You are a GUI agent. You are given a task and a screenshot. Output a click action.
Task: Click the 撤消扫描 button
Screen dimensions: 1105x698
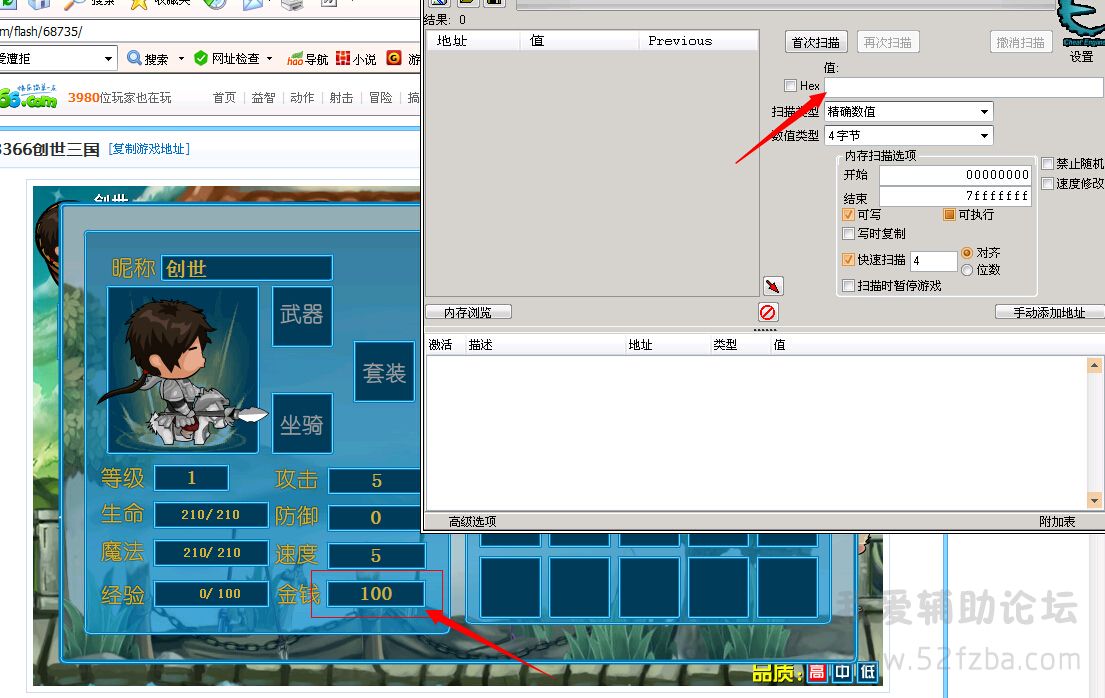(x=1020, y=42)
